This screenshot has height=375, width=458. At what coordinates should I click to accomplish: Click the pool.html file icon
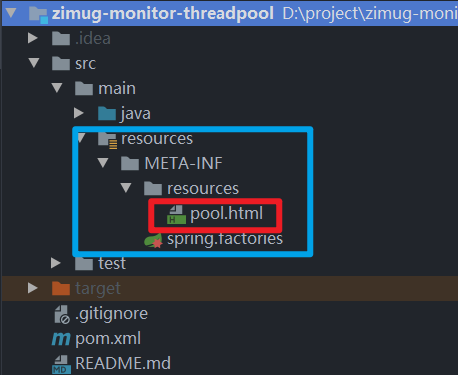(176, 214)
